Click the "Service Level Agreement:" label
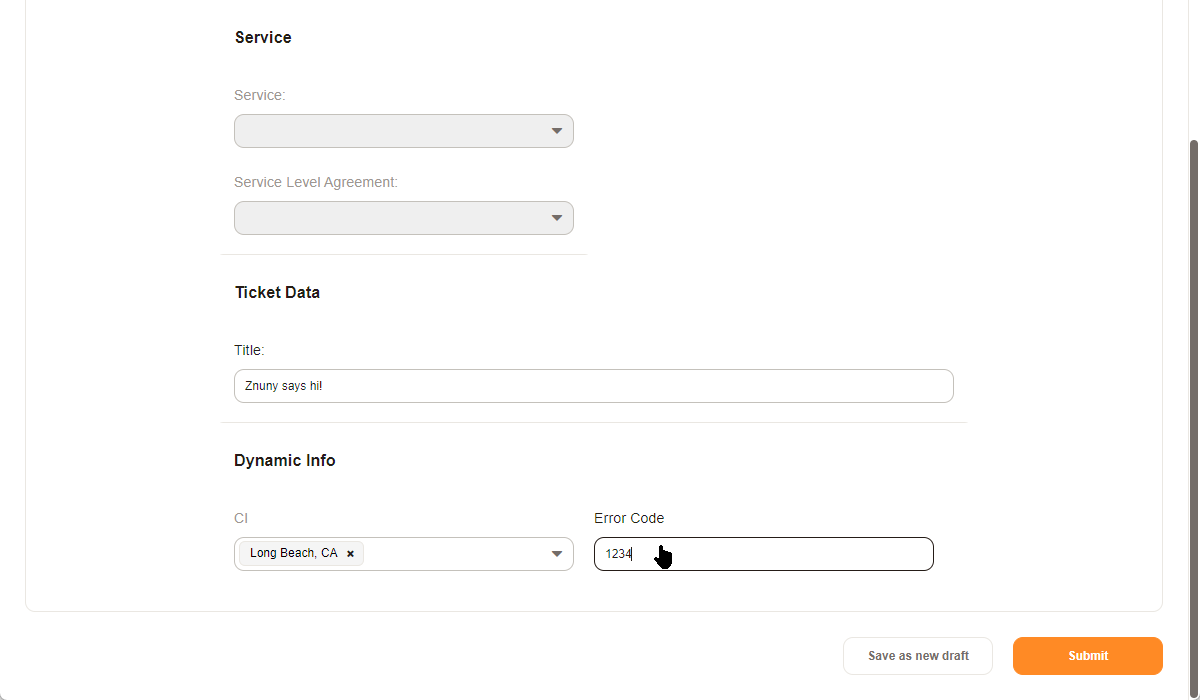Screen dimensions: 1200x700 (316, 182)
